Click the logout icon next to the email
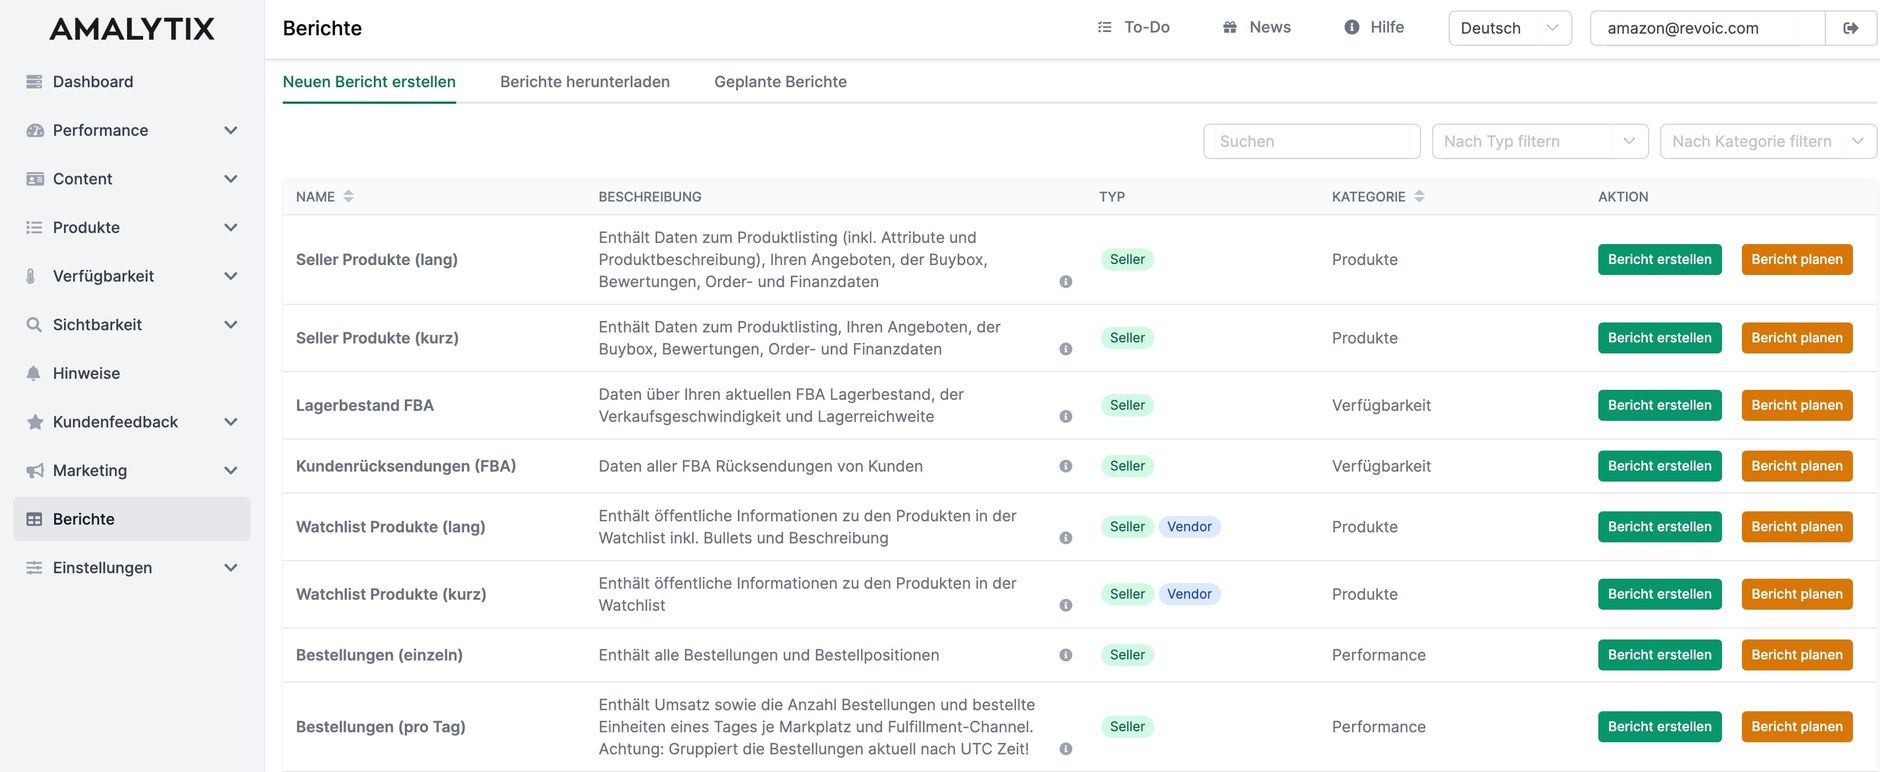The height and width of the screenshot is (772, 1880). pyautogui.click(x=1851, y=28)
